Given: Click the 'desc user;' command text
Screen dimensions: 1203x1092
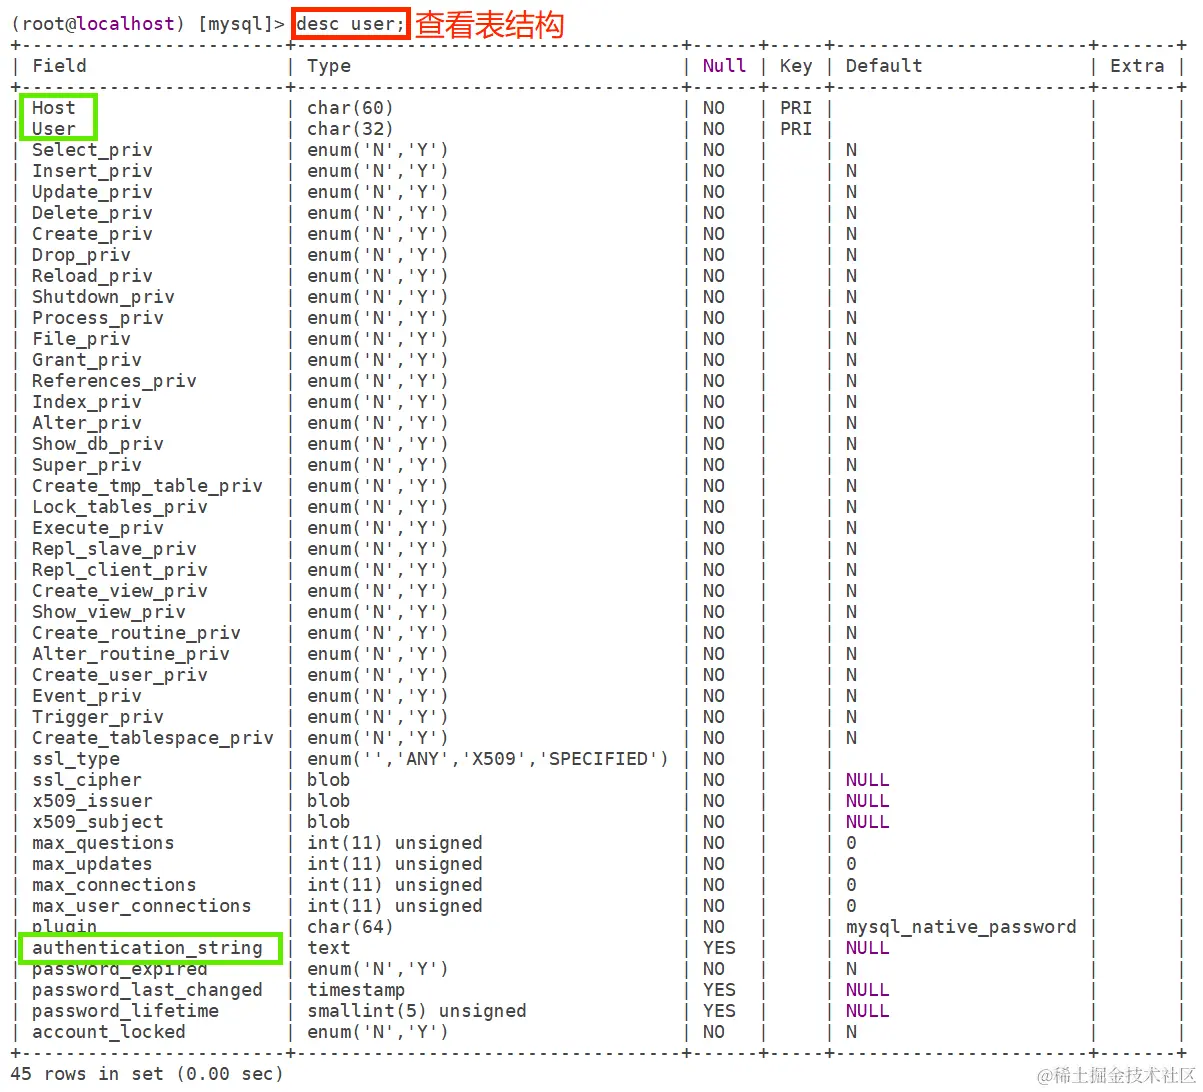Looking at the screenshot, I should pos(351,24).
